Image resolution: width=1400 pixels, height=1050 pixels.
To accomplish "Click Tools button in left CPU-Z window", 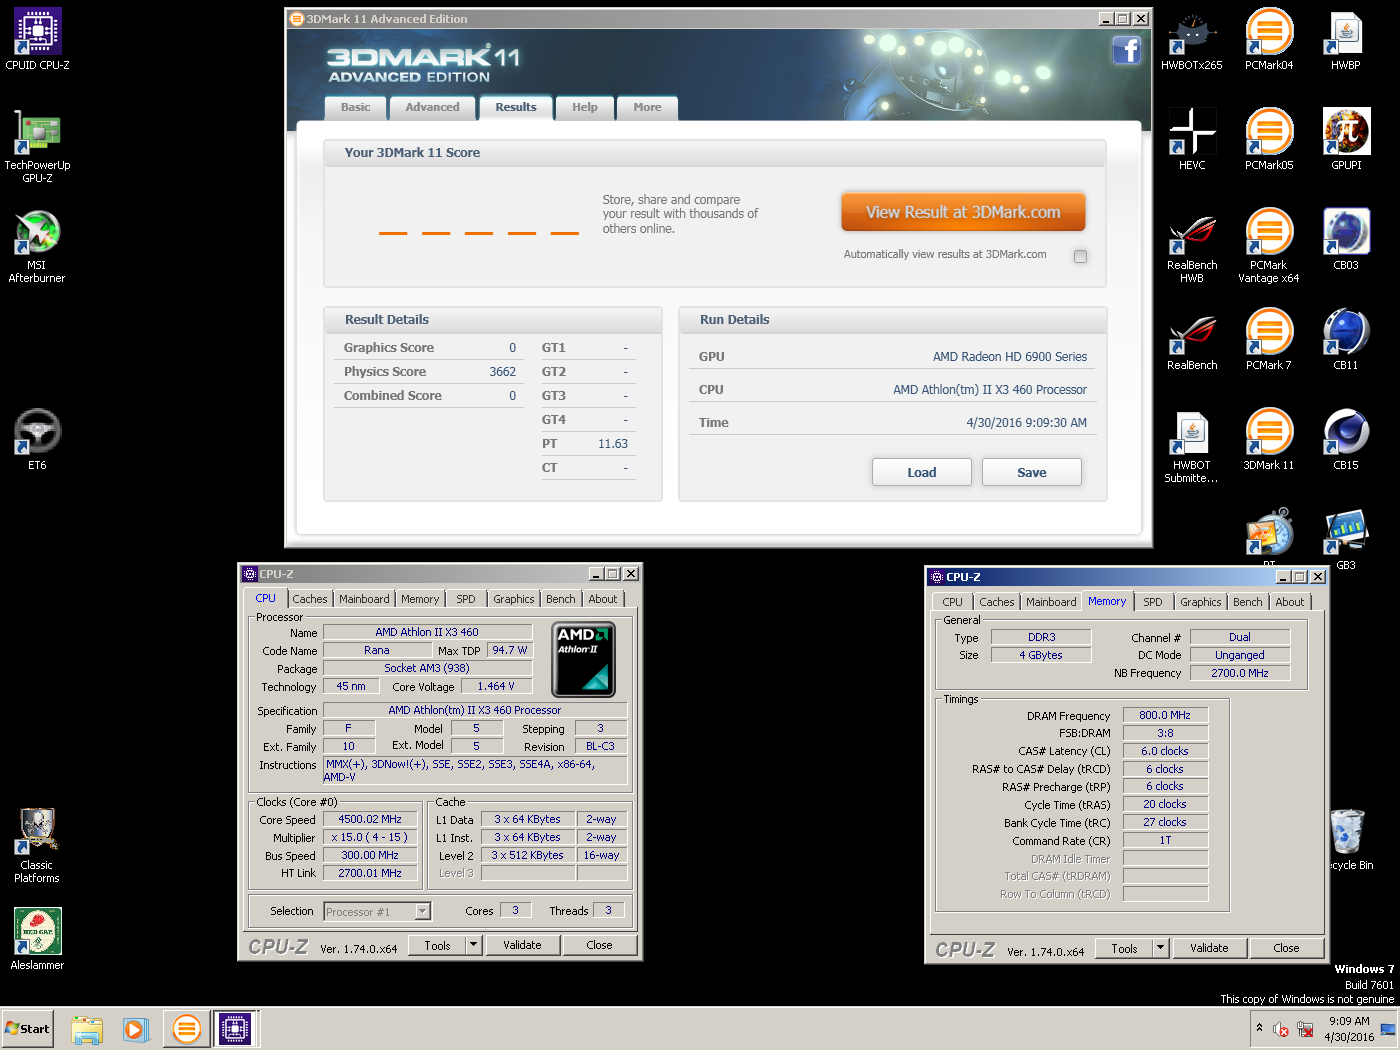I will pyautogui.click(x=438, y=945).
